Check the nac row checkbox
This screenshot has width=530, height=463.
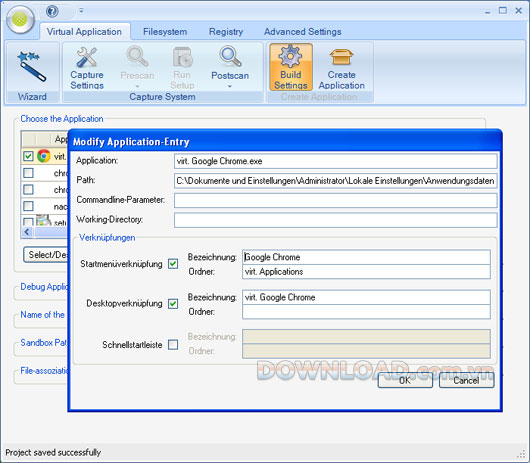click(x=28, y=205)
